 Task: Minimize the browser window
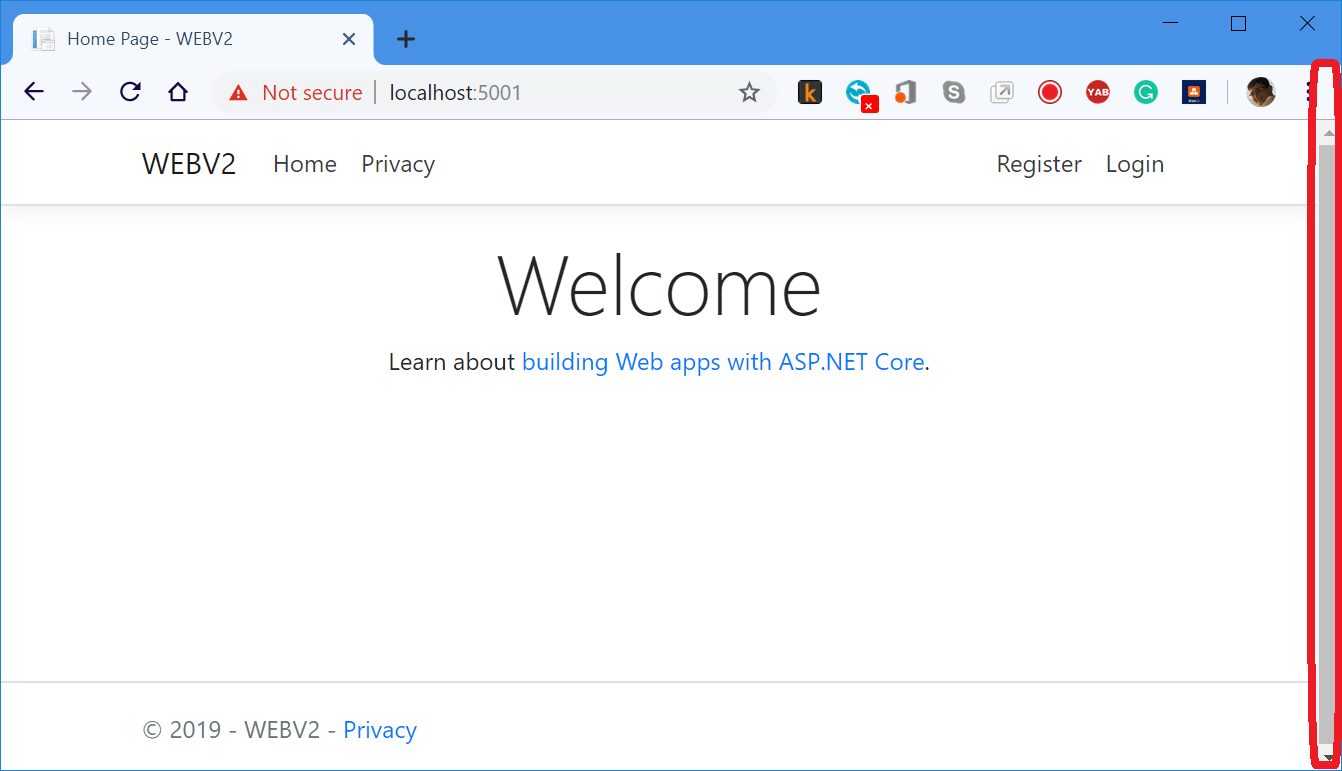tap(1171, 23)
